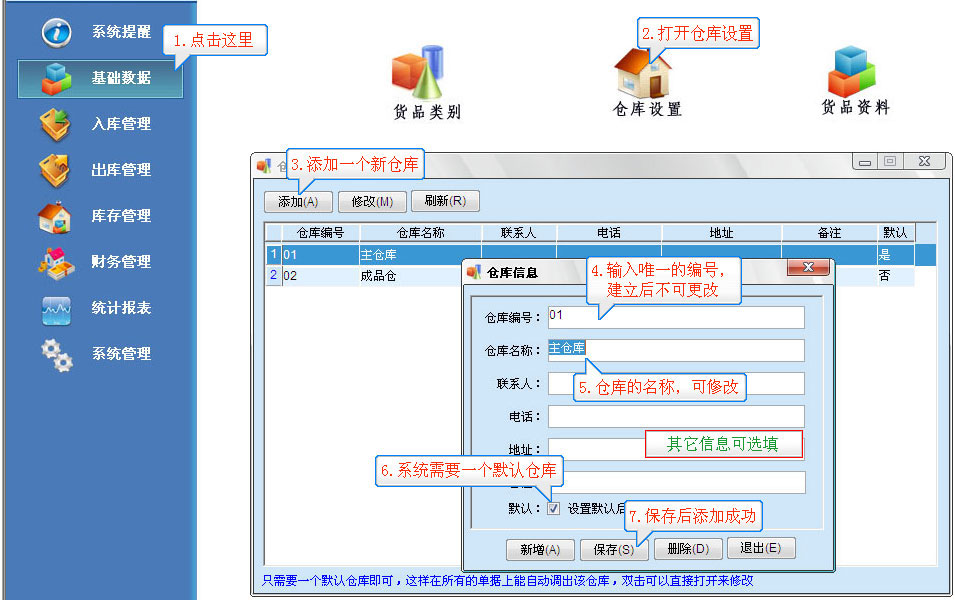Screen dimensions: 955x600
Task: Open 财务管理 finance icon
Action: pos(55,262)
